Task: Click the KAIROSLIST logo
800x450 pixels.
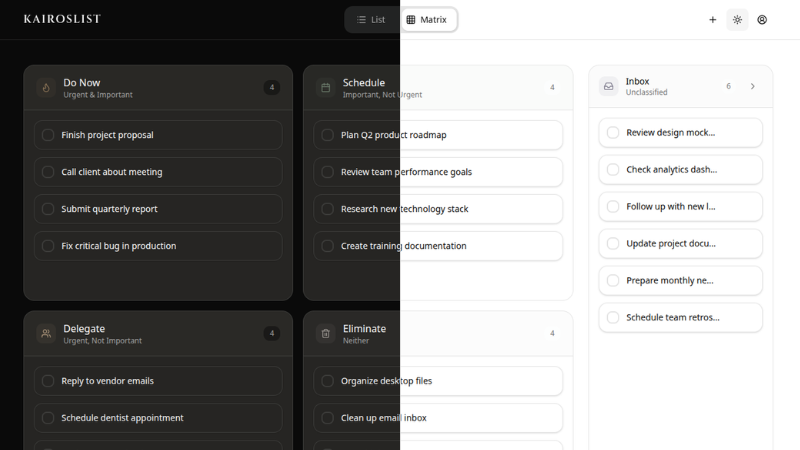Action: click(x=62, y=19)
